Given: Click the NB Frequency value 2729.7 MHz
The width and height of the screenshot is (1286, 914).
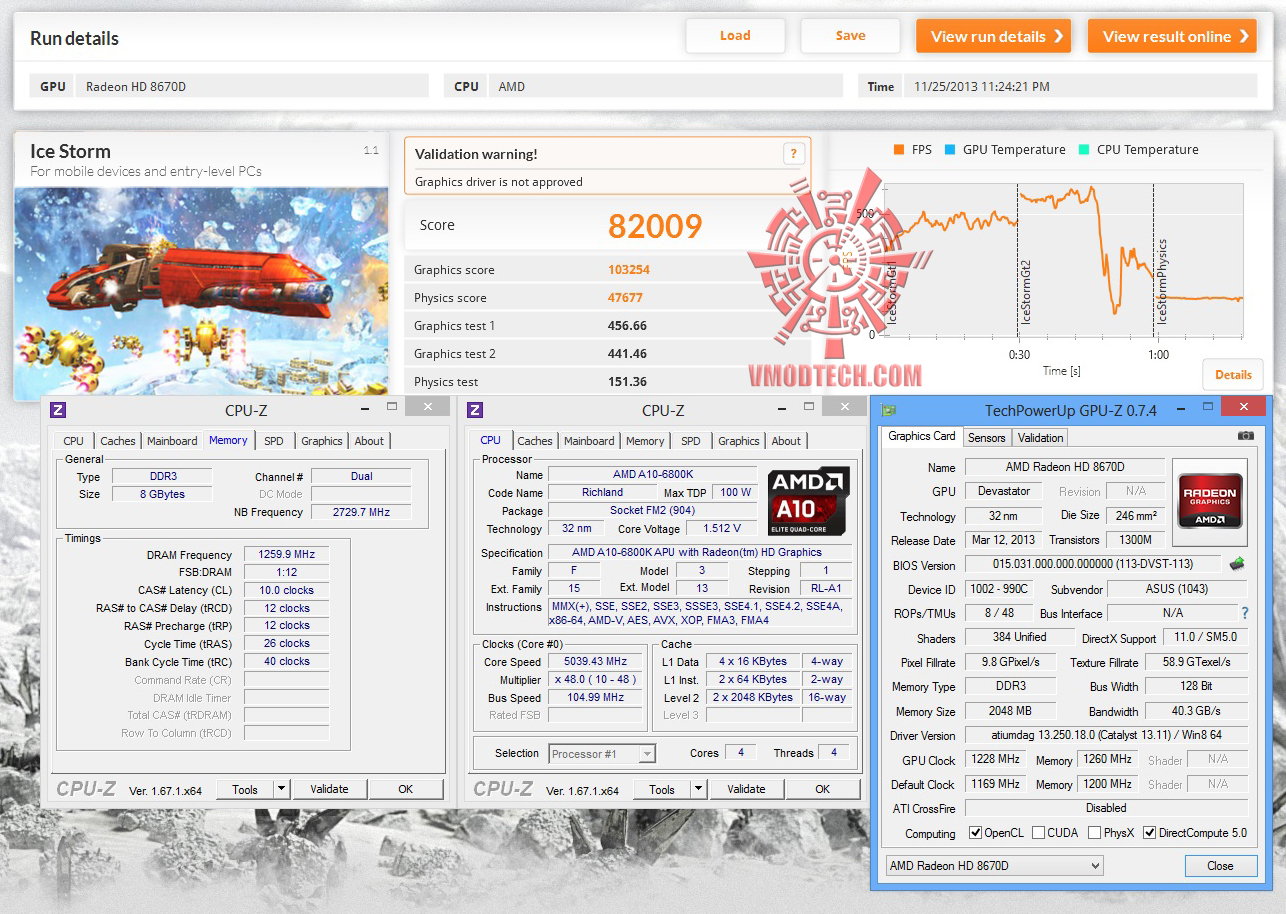Looking at the screenshot, I should 361,512.
